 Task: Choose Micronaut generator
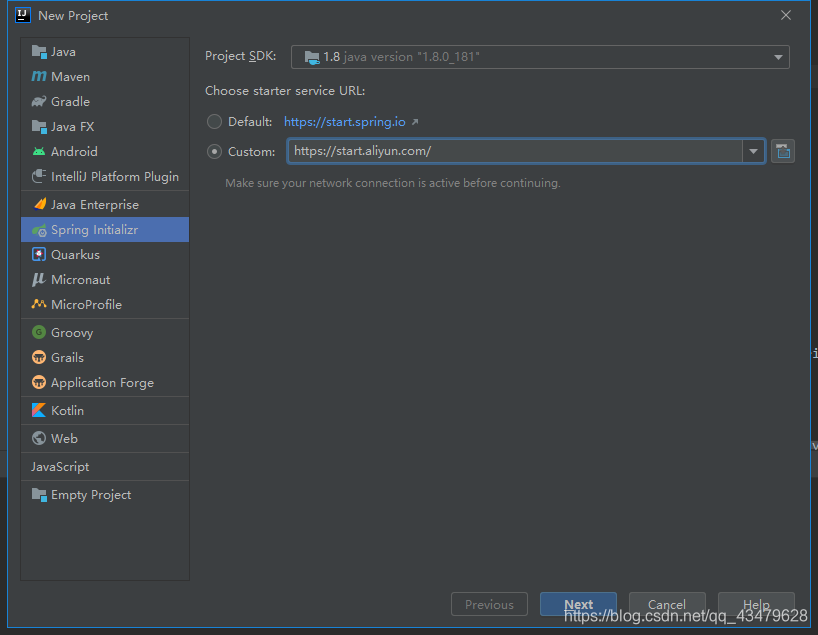click(x=105, y=280)
